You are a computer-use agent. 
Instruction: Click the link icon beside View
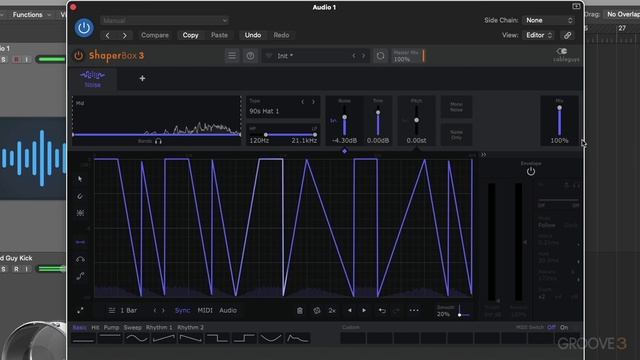tap(567, 36)
